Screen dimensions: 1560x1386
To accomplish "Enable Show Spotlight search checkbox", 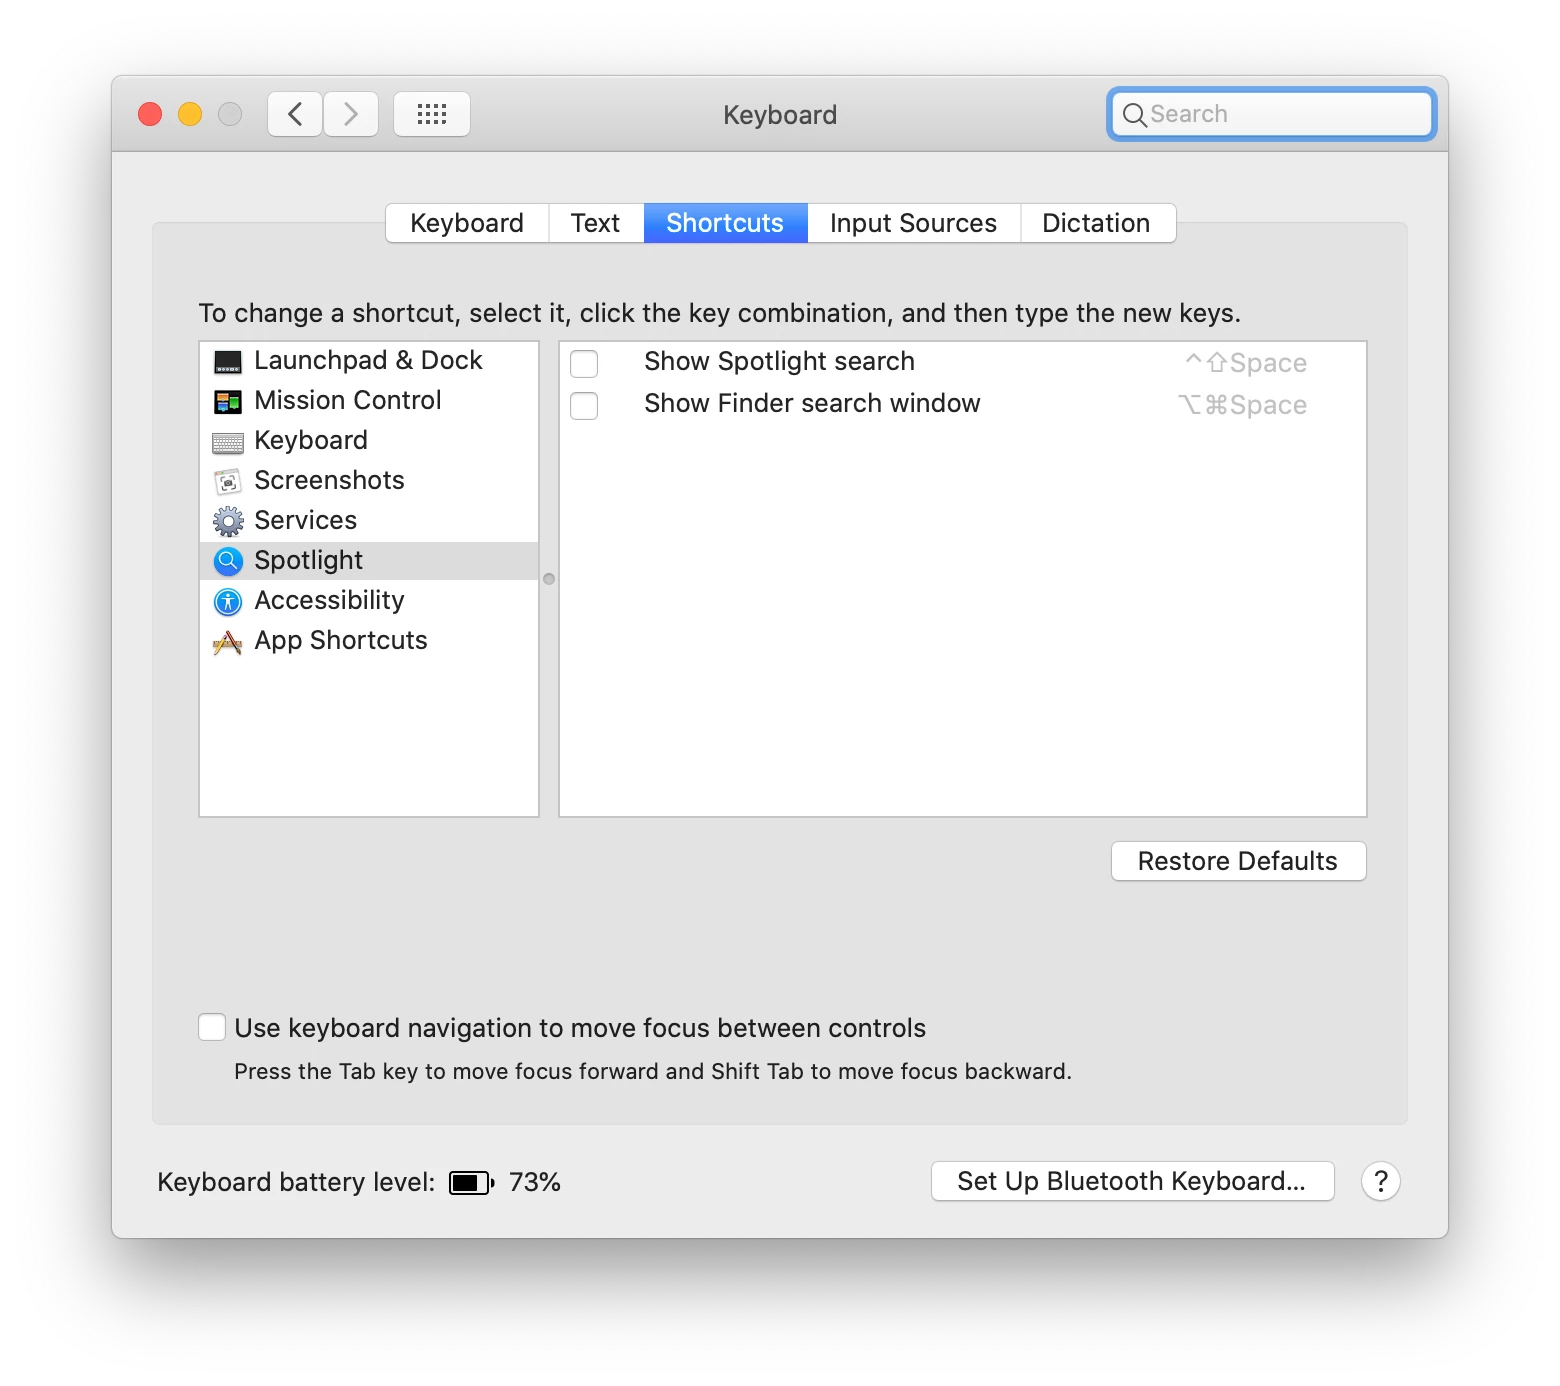I will pyautogui.click(x=584, y=363).
